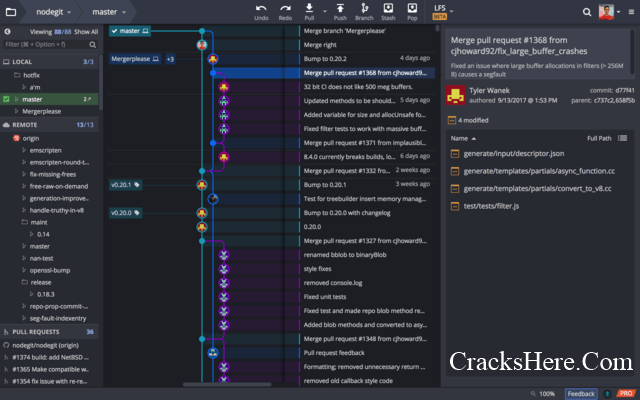Click modified icon for test/tests/filter.js
The height and width of the screenshot is (400, 640).
(x=455, y=206)
